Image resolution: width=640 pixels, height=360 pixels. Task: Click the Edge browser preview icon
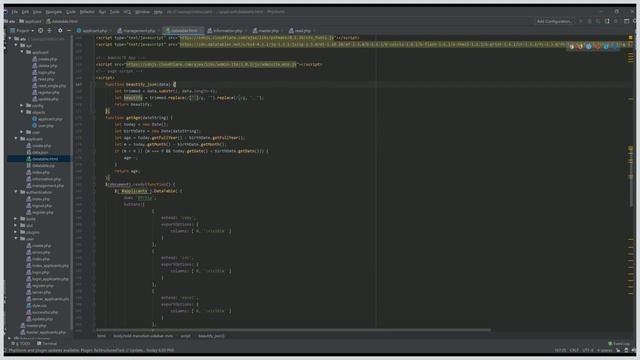(614, 47)
